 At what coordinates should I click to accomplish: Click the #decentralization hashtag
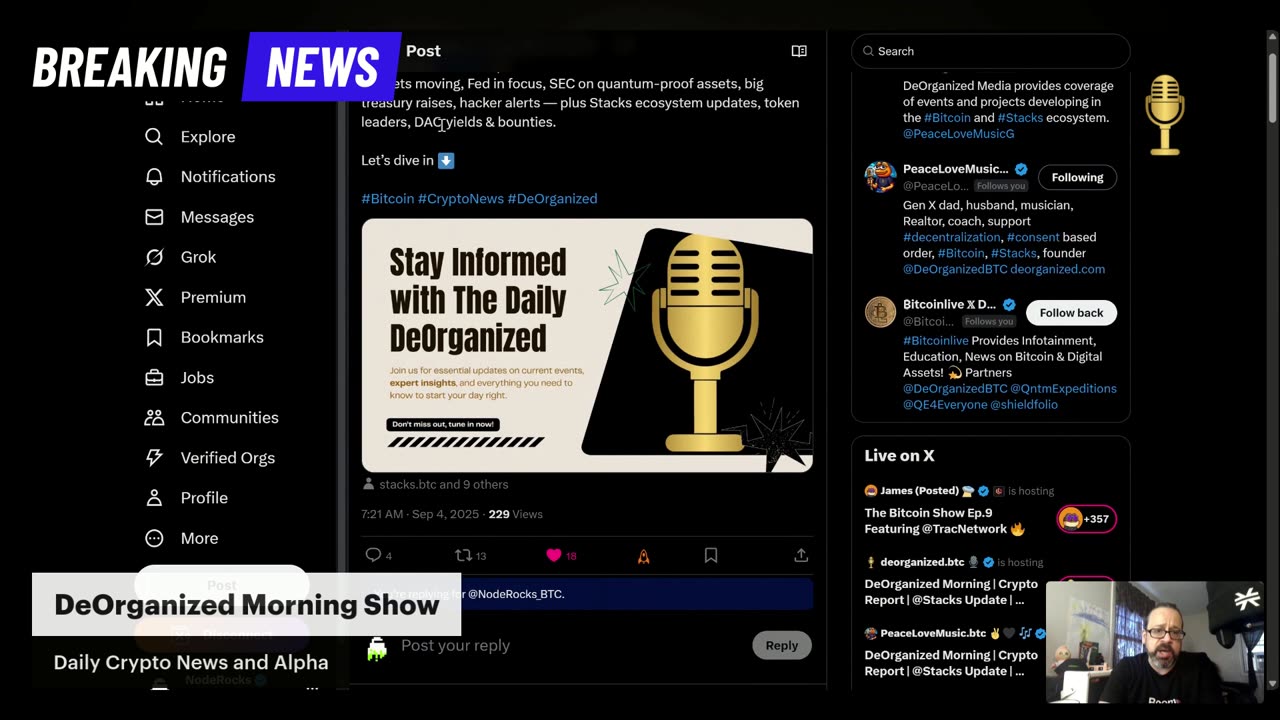pyautogui.click(x=951, y=237)
